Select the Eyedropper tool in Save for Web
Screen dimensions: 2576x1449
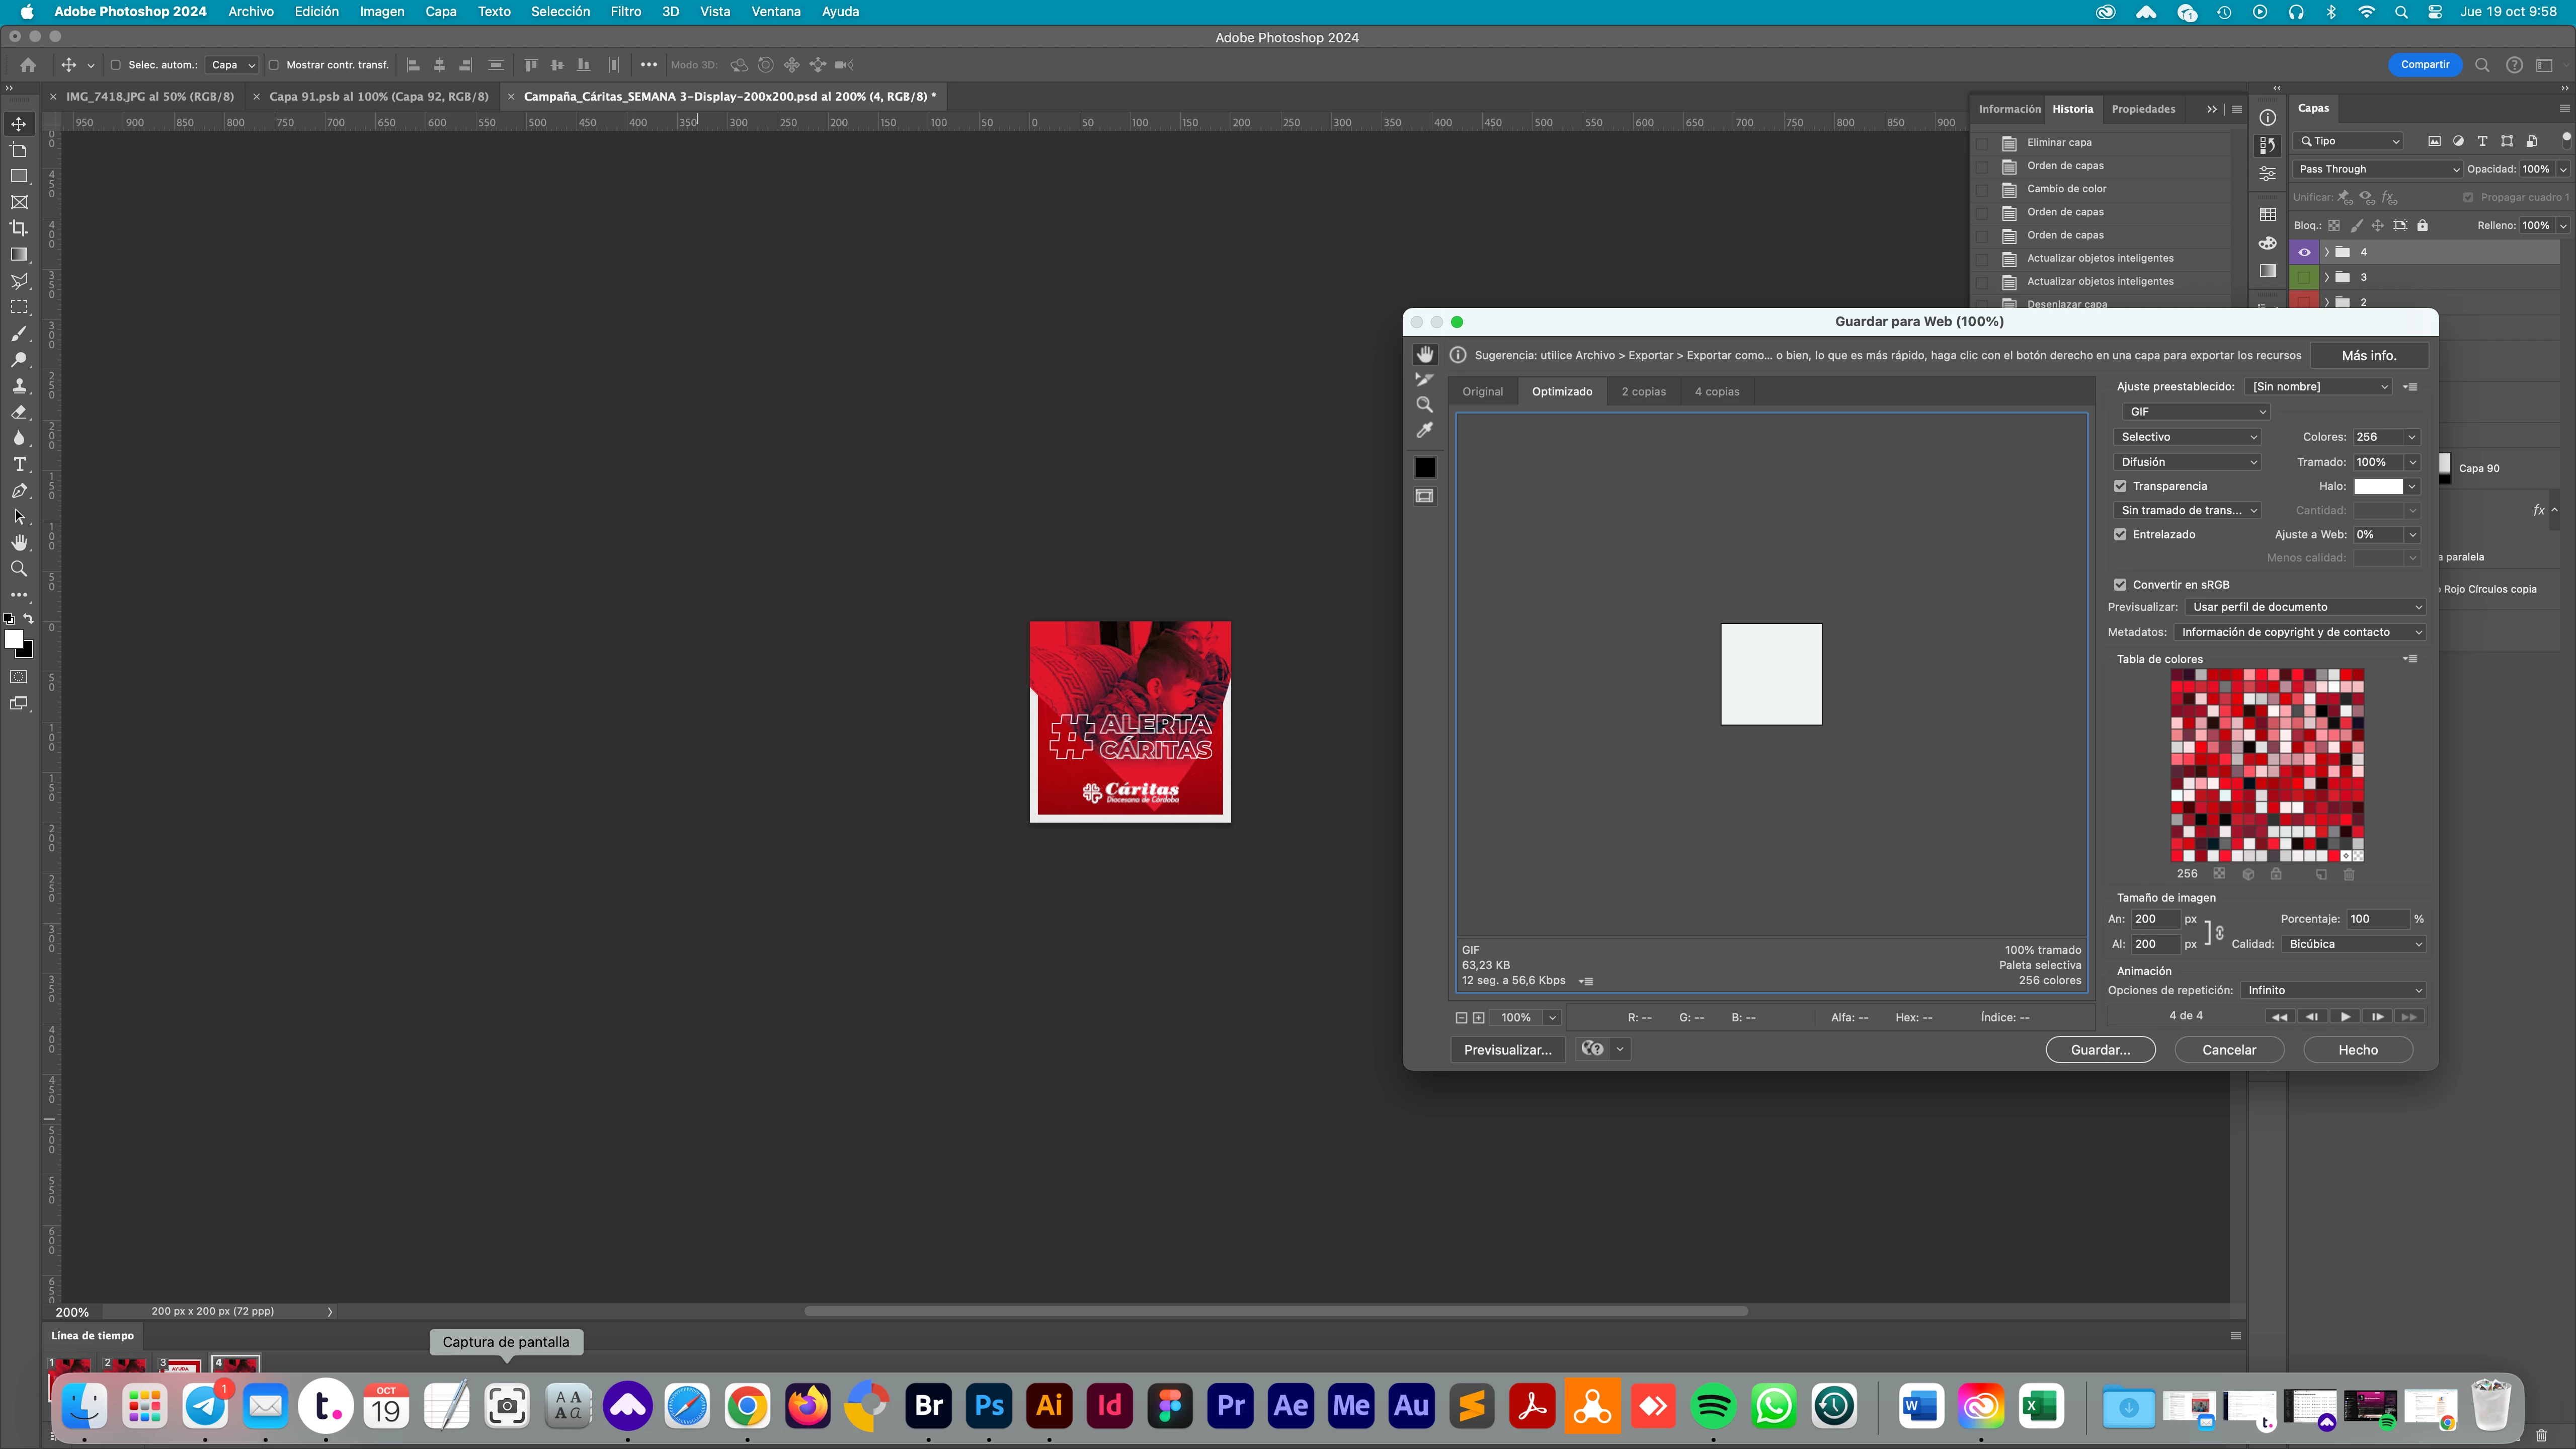click(x=1425, y=430)
